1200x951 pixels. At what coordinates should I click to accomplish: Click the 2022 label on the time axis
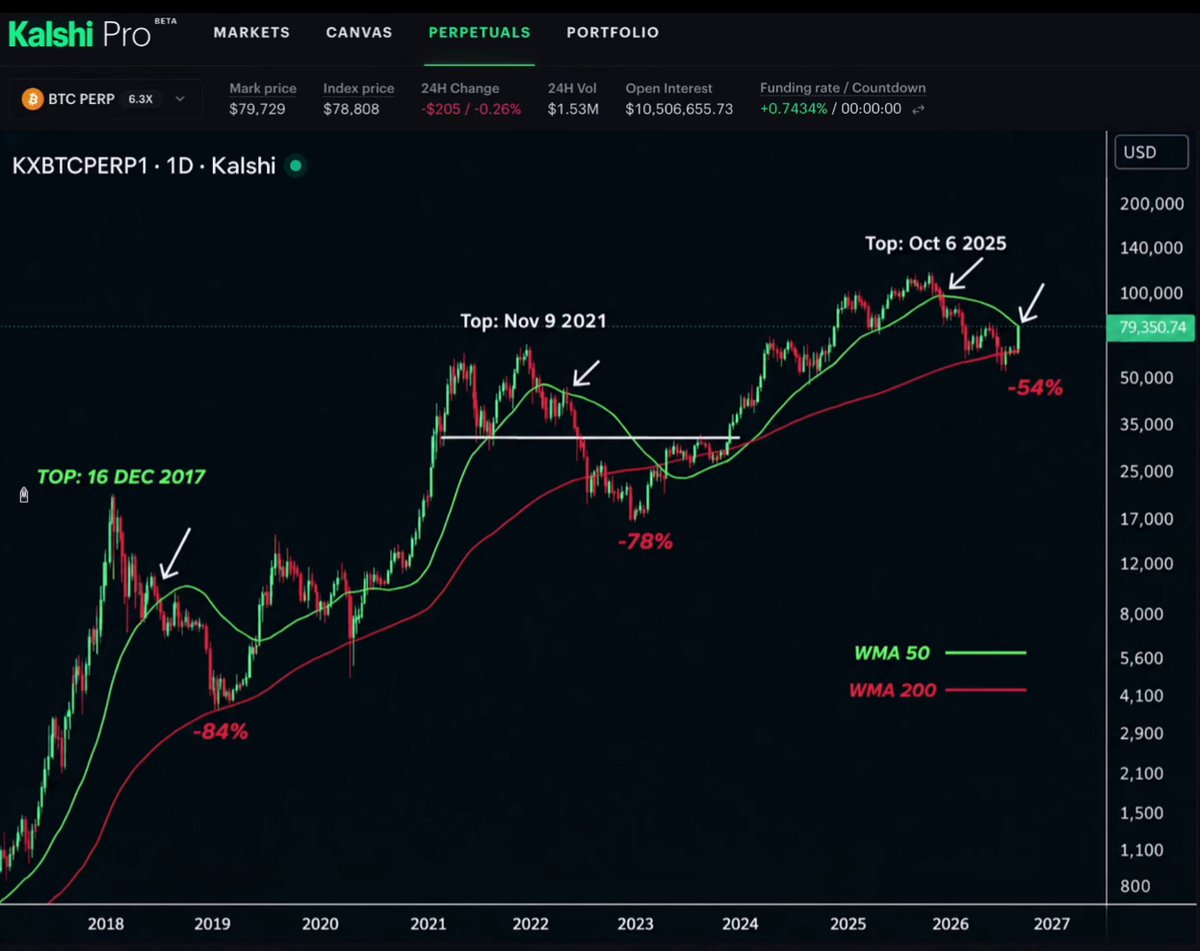point(531,923)
